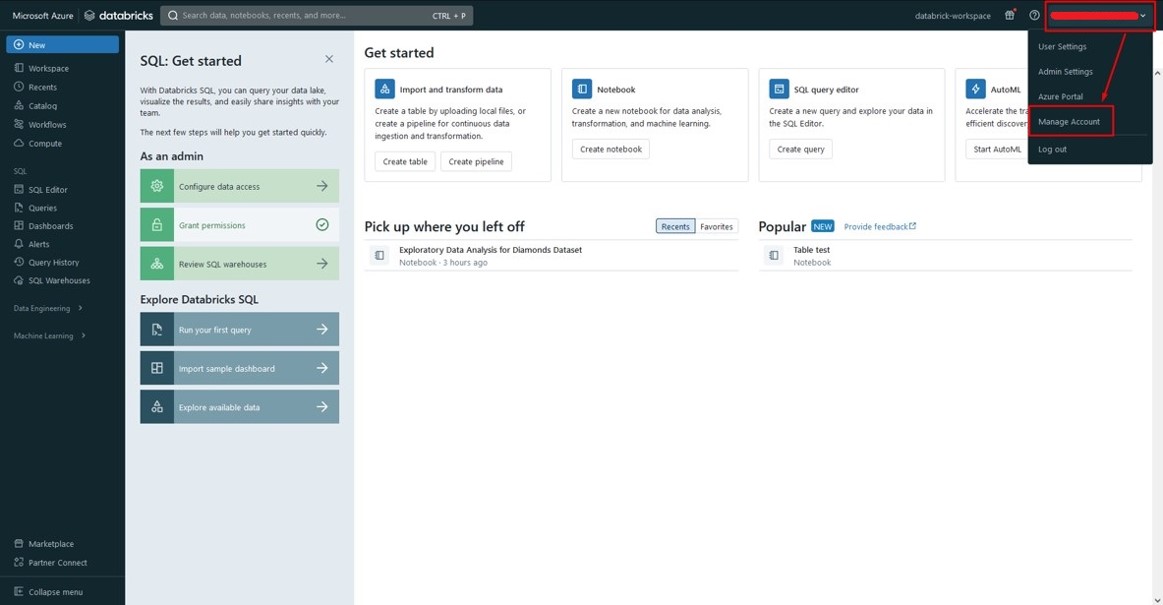Open the Provide feedback link

click(x=880, y=227)
